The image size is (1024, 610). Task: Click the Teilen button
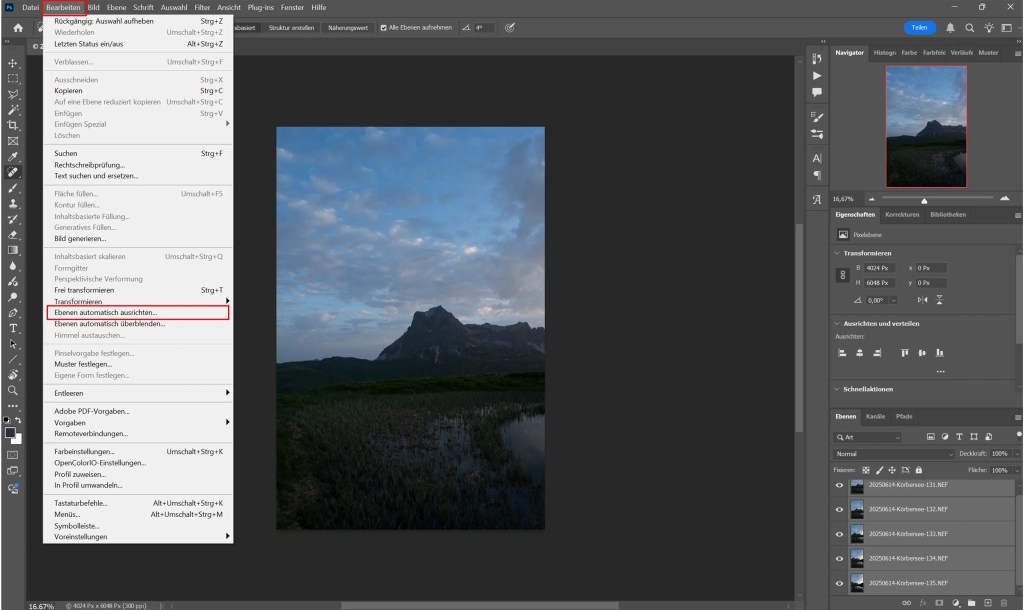(919, 28)
